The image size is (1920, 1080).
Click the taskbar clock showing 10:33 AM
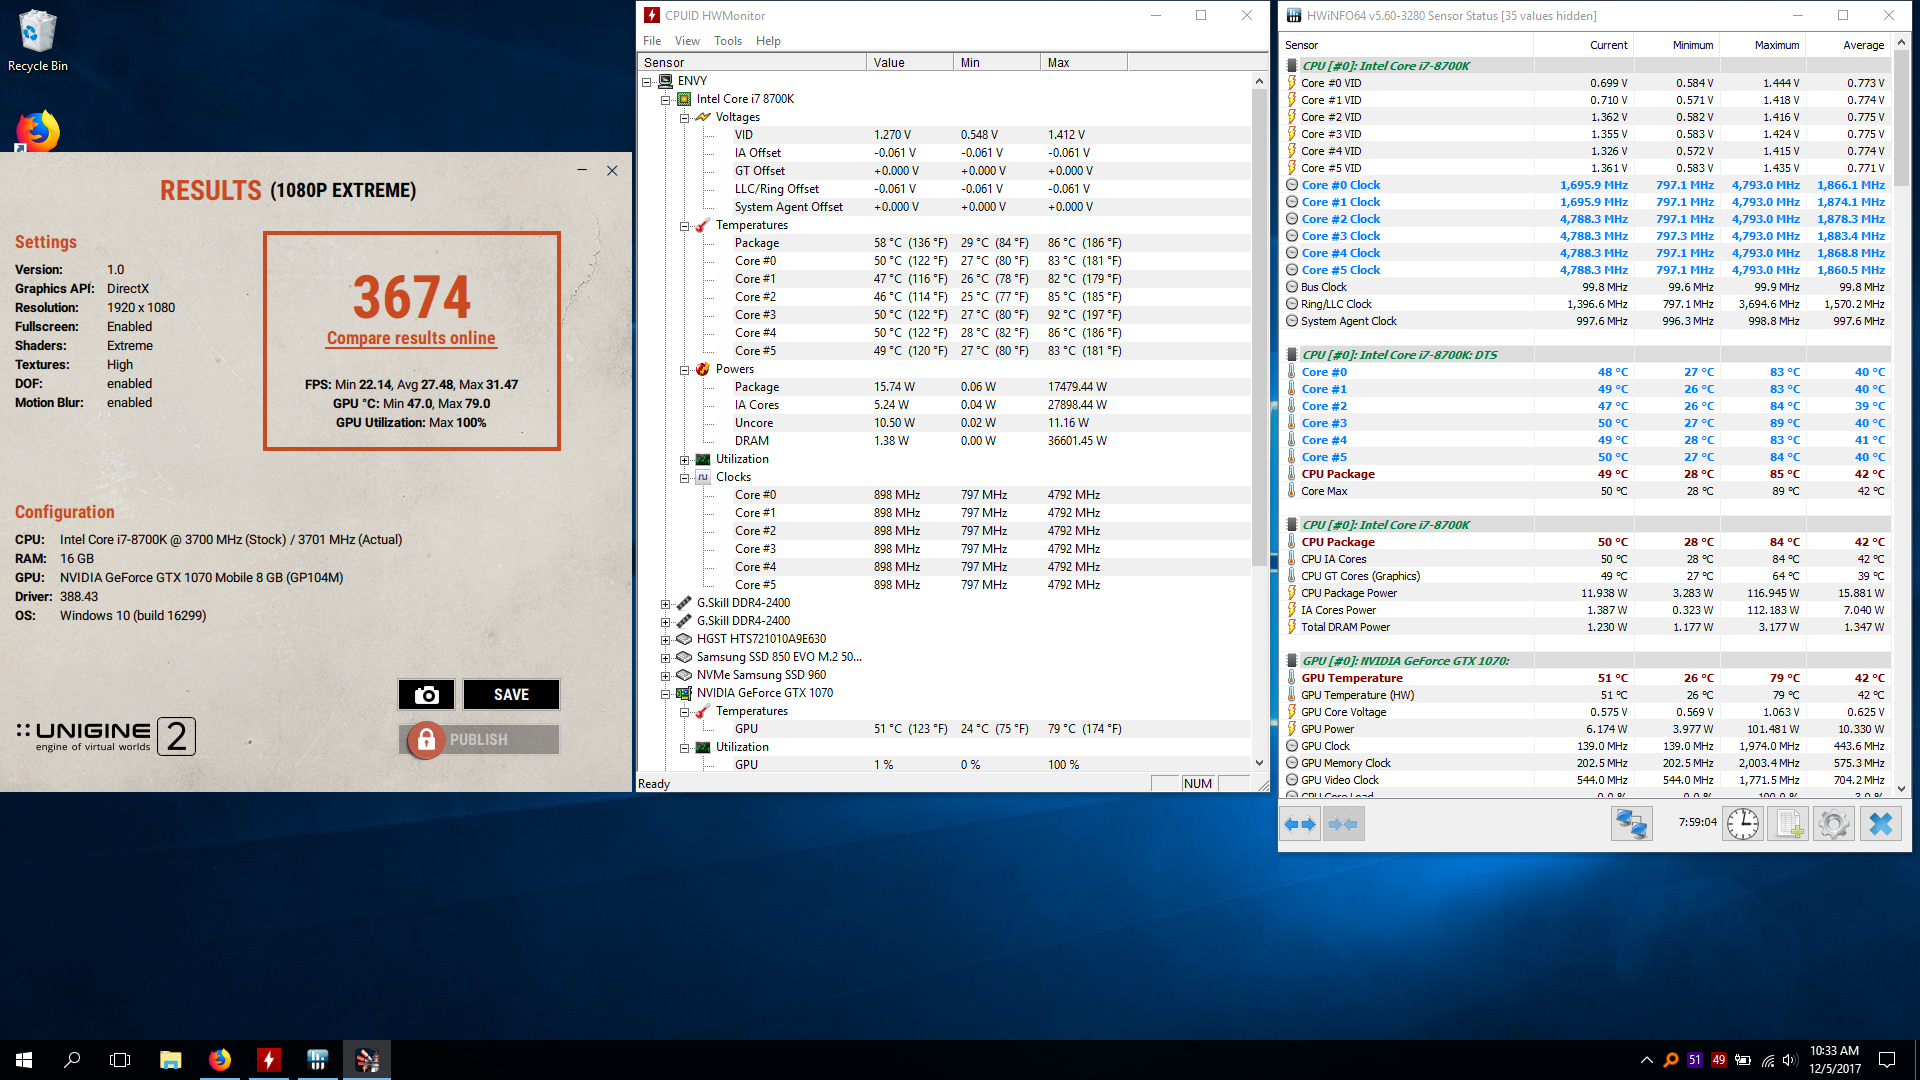[x=1835, y=1060]
